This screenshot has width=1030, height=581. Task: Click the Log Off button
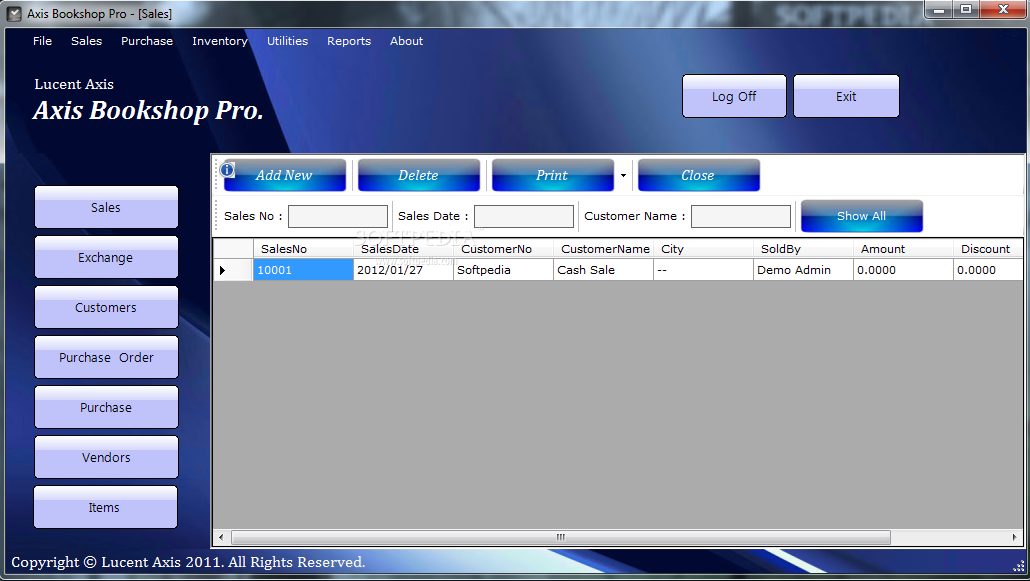pyautogui.click(x=734, y=96)
